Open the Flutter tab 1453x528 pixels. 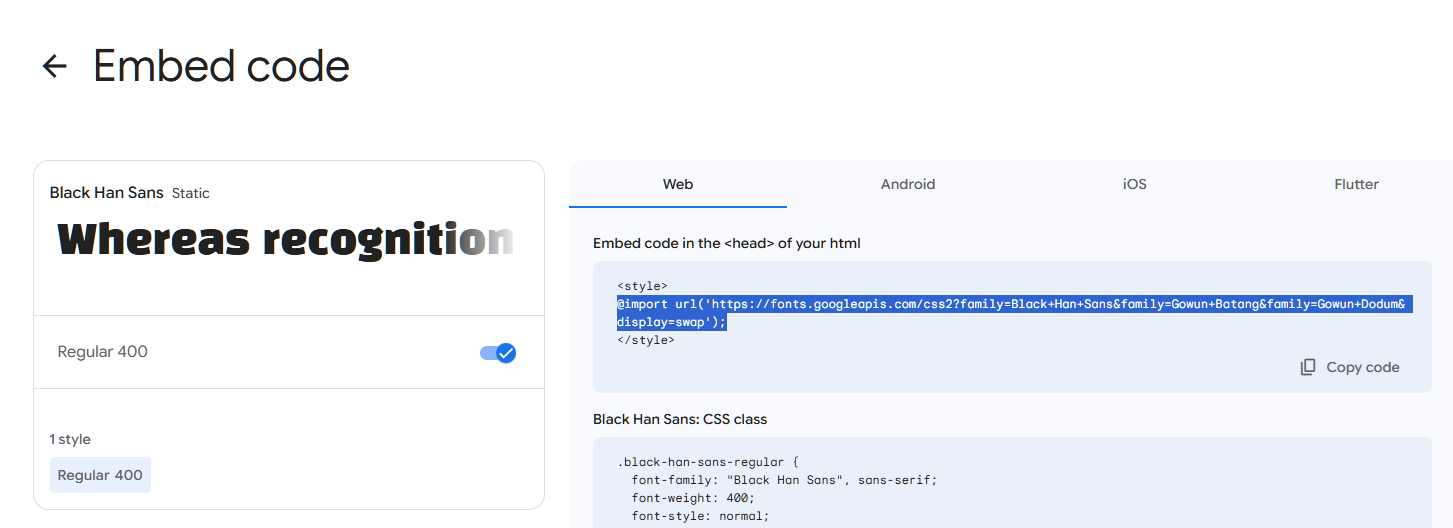(x=1356, y=184)
